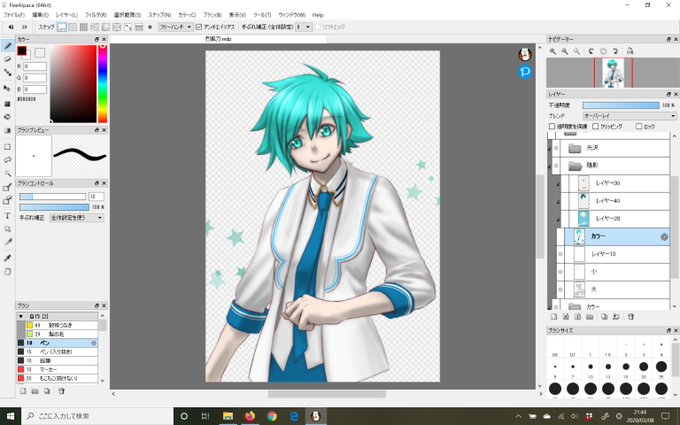Click the brush size slider in Brush Control
Screen dimensions: 680x425
pos(52,197)
